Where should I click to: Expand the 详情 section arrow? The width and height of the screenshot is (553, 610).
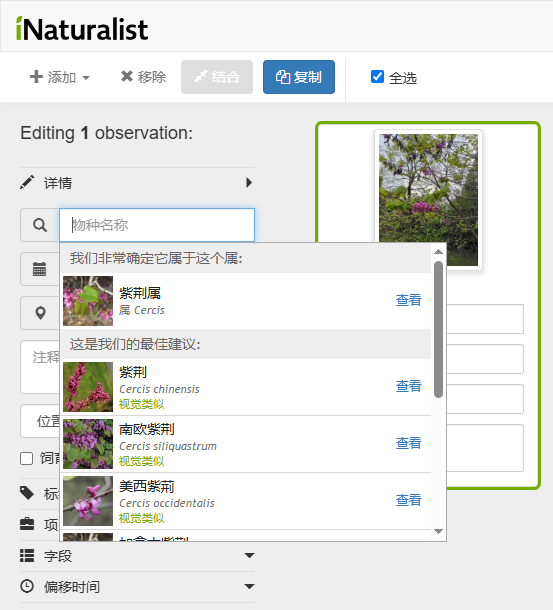point(249,182)
